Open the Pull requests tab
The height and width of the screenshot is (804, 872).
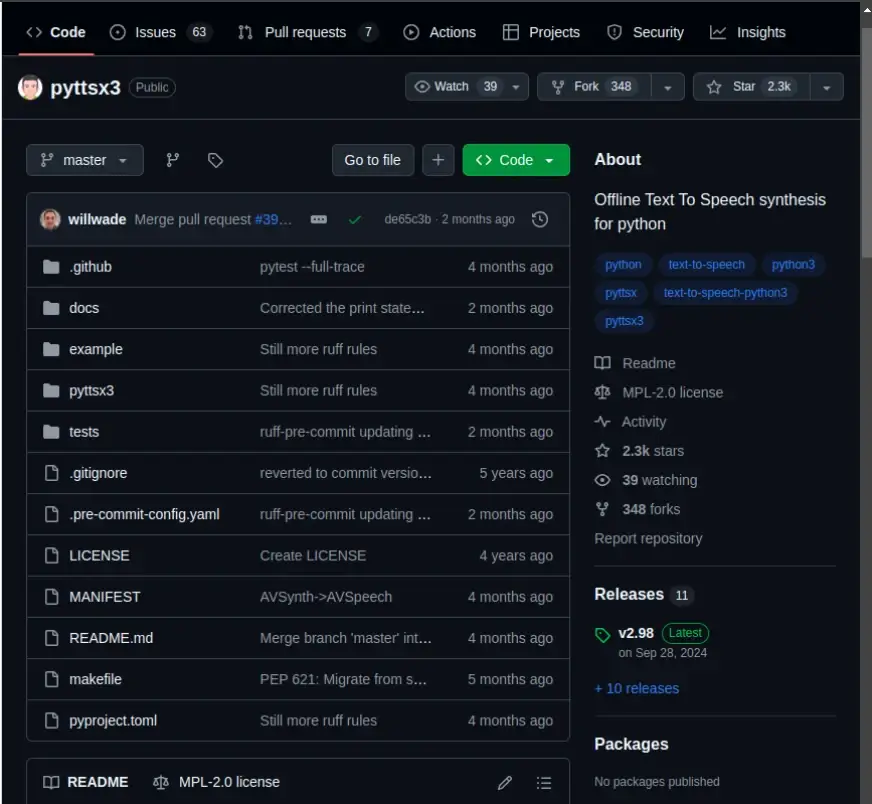point(307,32)
